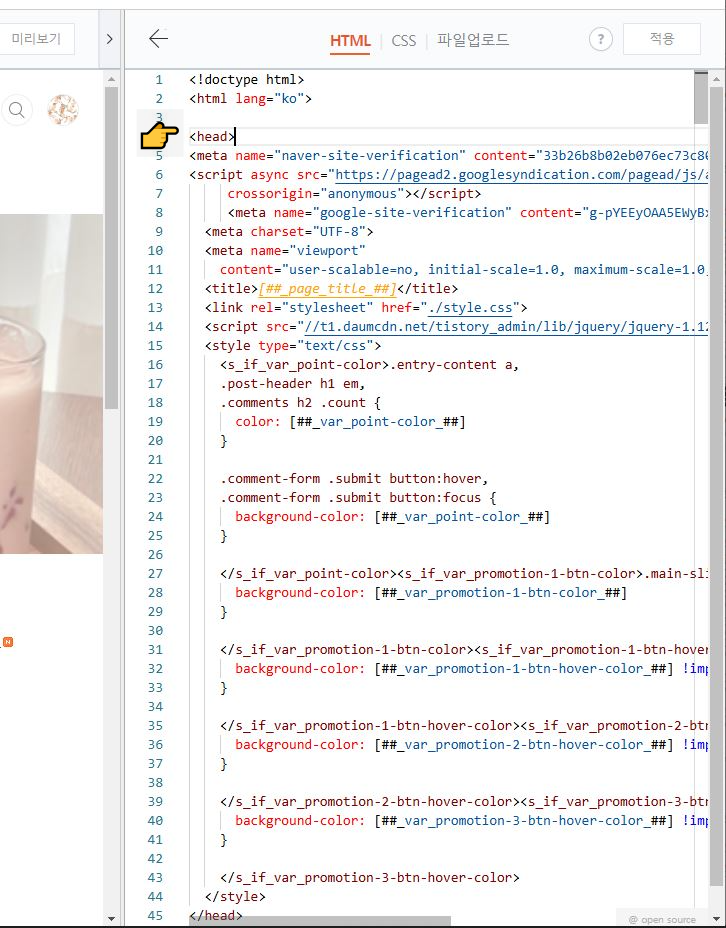The height and width of the screenshot is (928, 726).
Task: Switch to the HTML tab
Action: (350, 41)
